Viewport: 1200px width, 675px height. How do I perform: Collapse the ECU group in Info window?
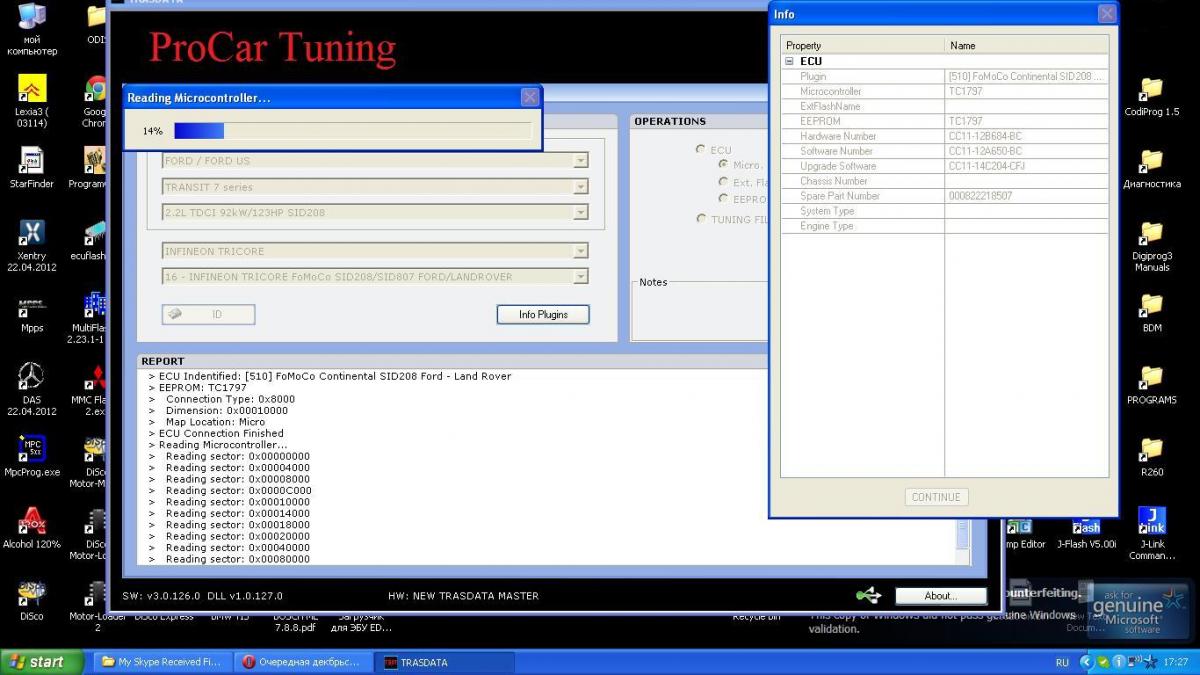click(789, 61)
